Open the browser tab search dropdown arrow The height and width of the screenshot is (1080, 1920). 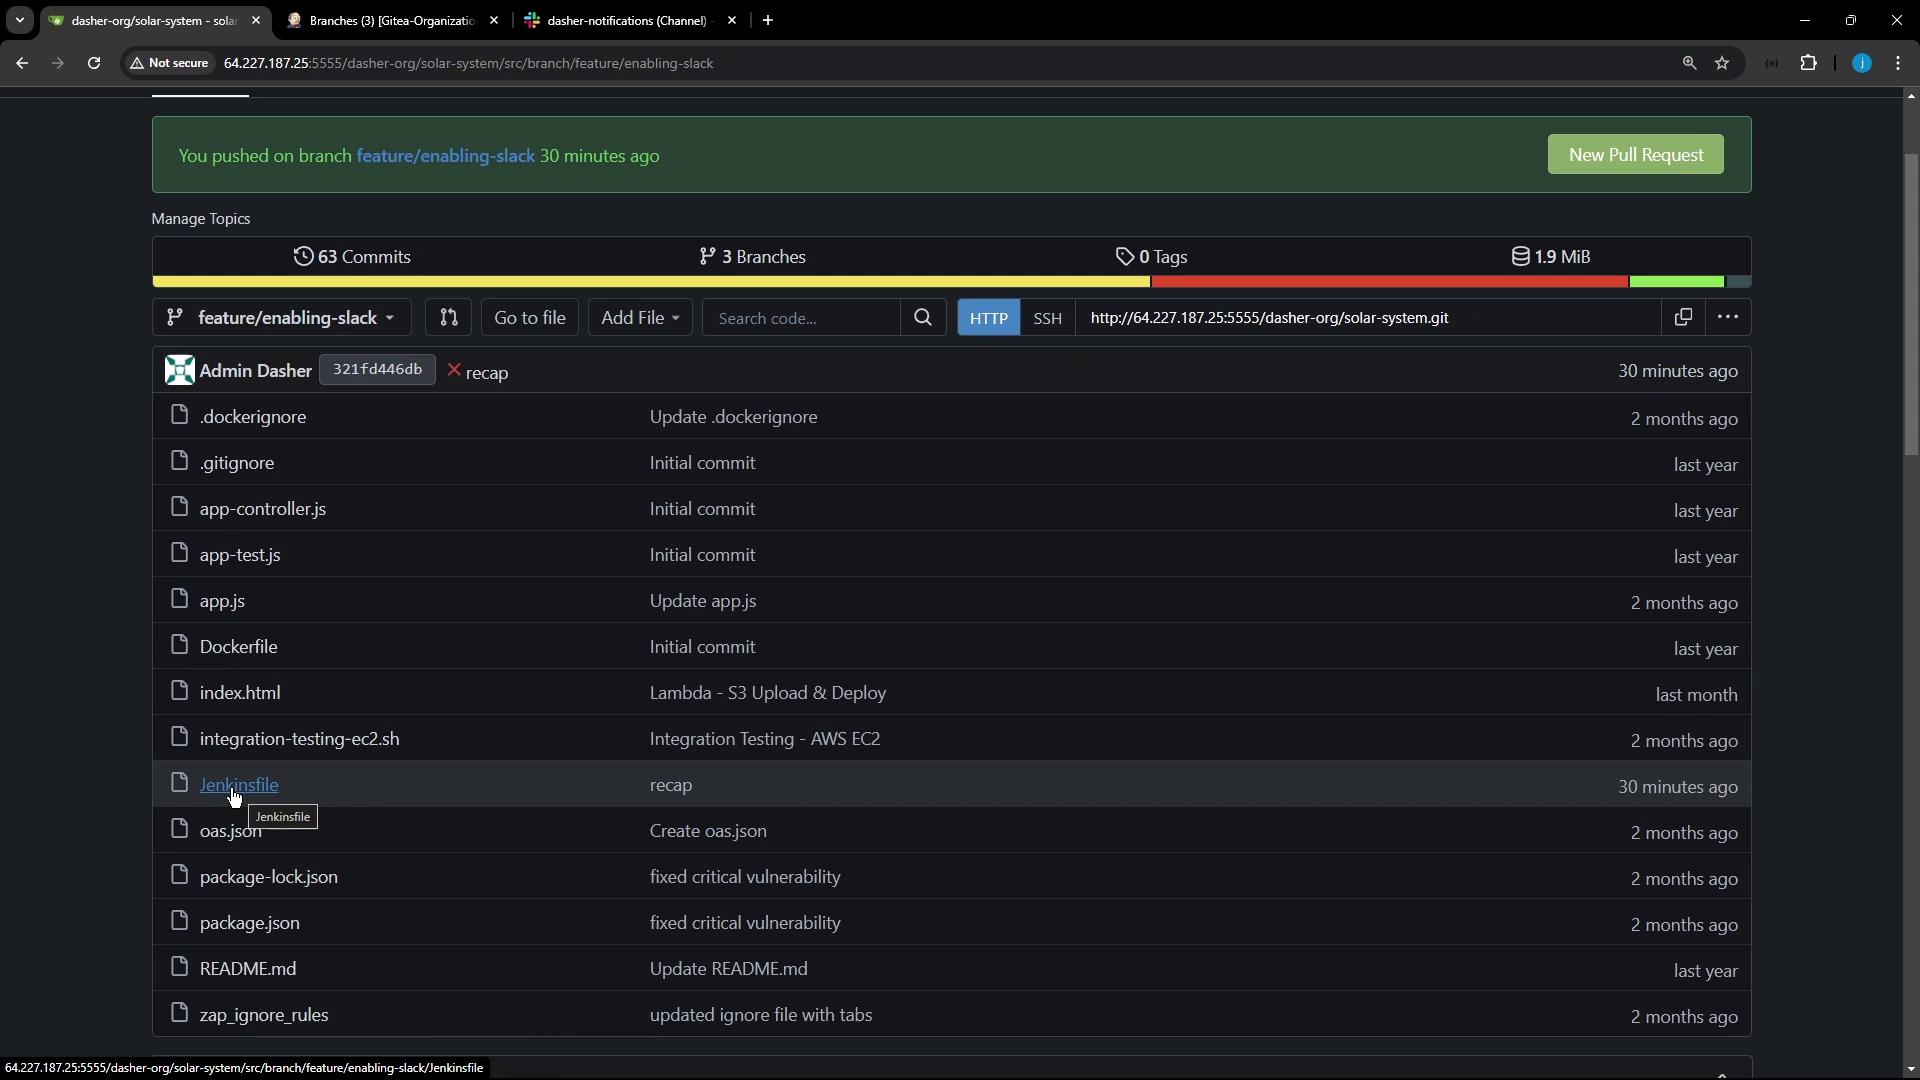(19, 20)
